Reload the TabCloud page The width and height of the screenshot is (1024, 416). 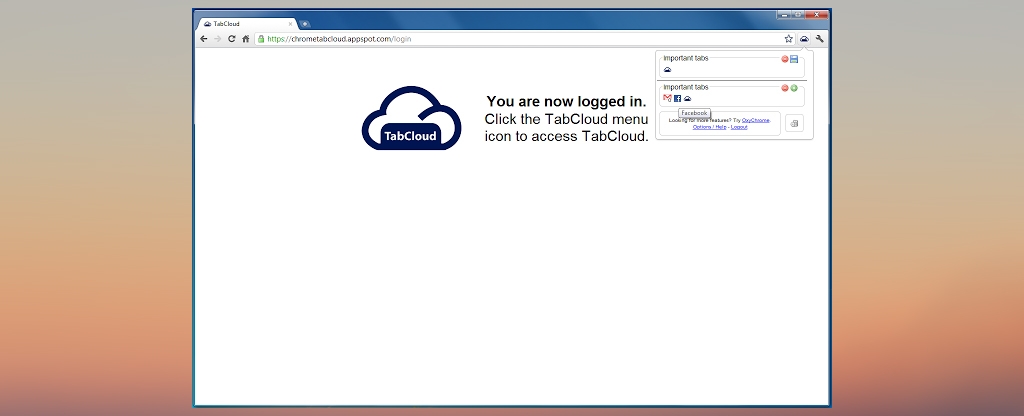click(x=231, y=39)
